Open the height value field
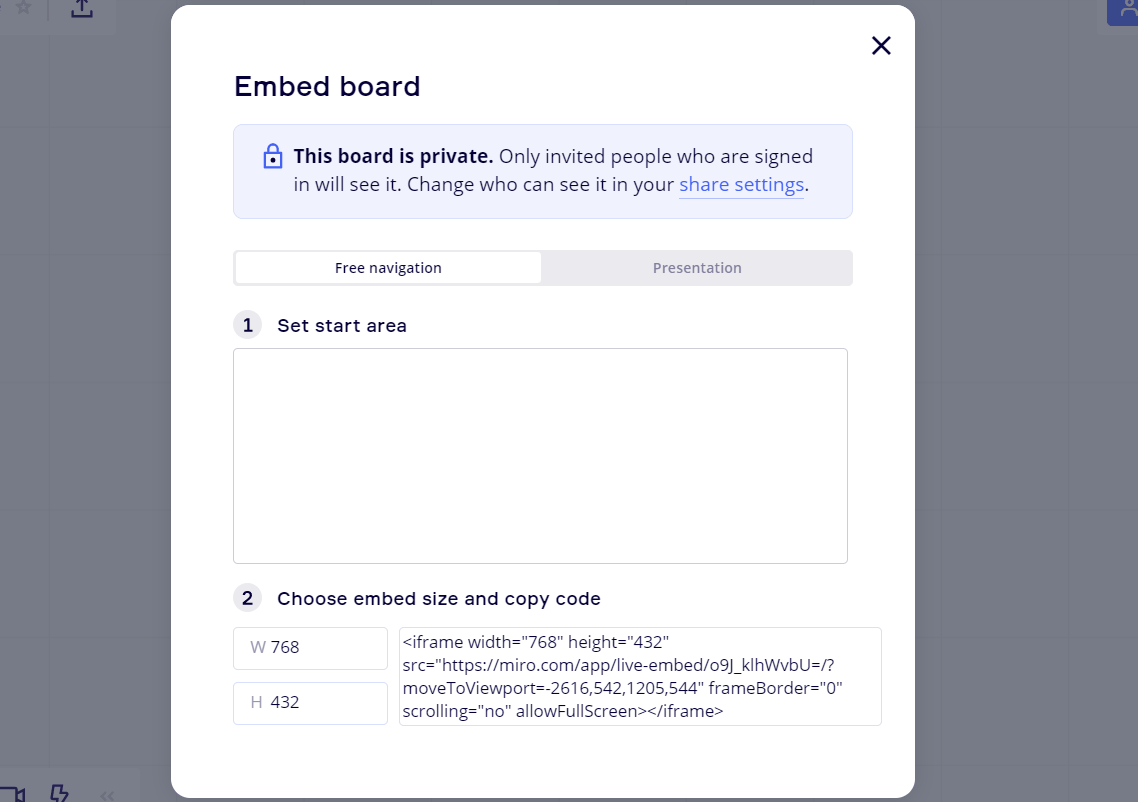 (x=310, y=703)
